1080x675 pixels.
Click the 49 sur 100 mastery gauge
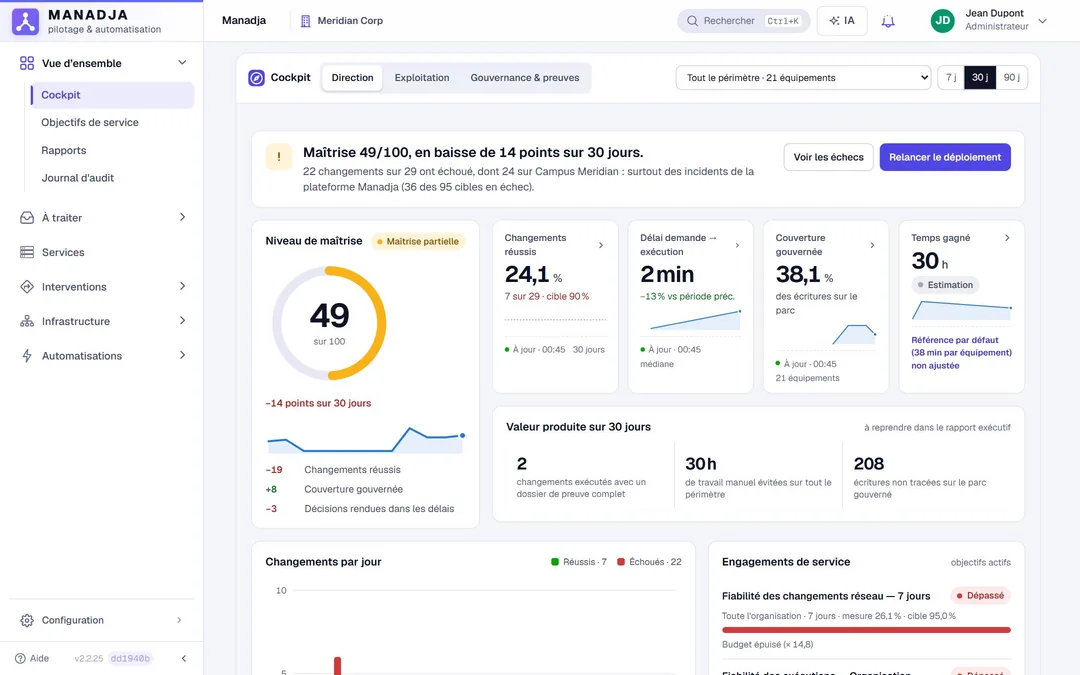[x=329, y=323]
